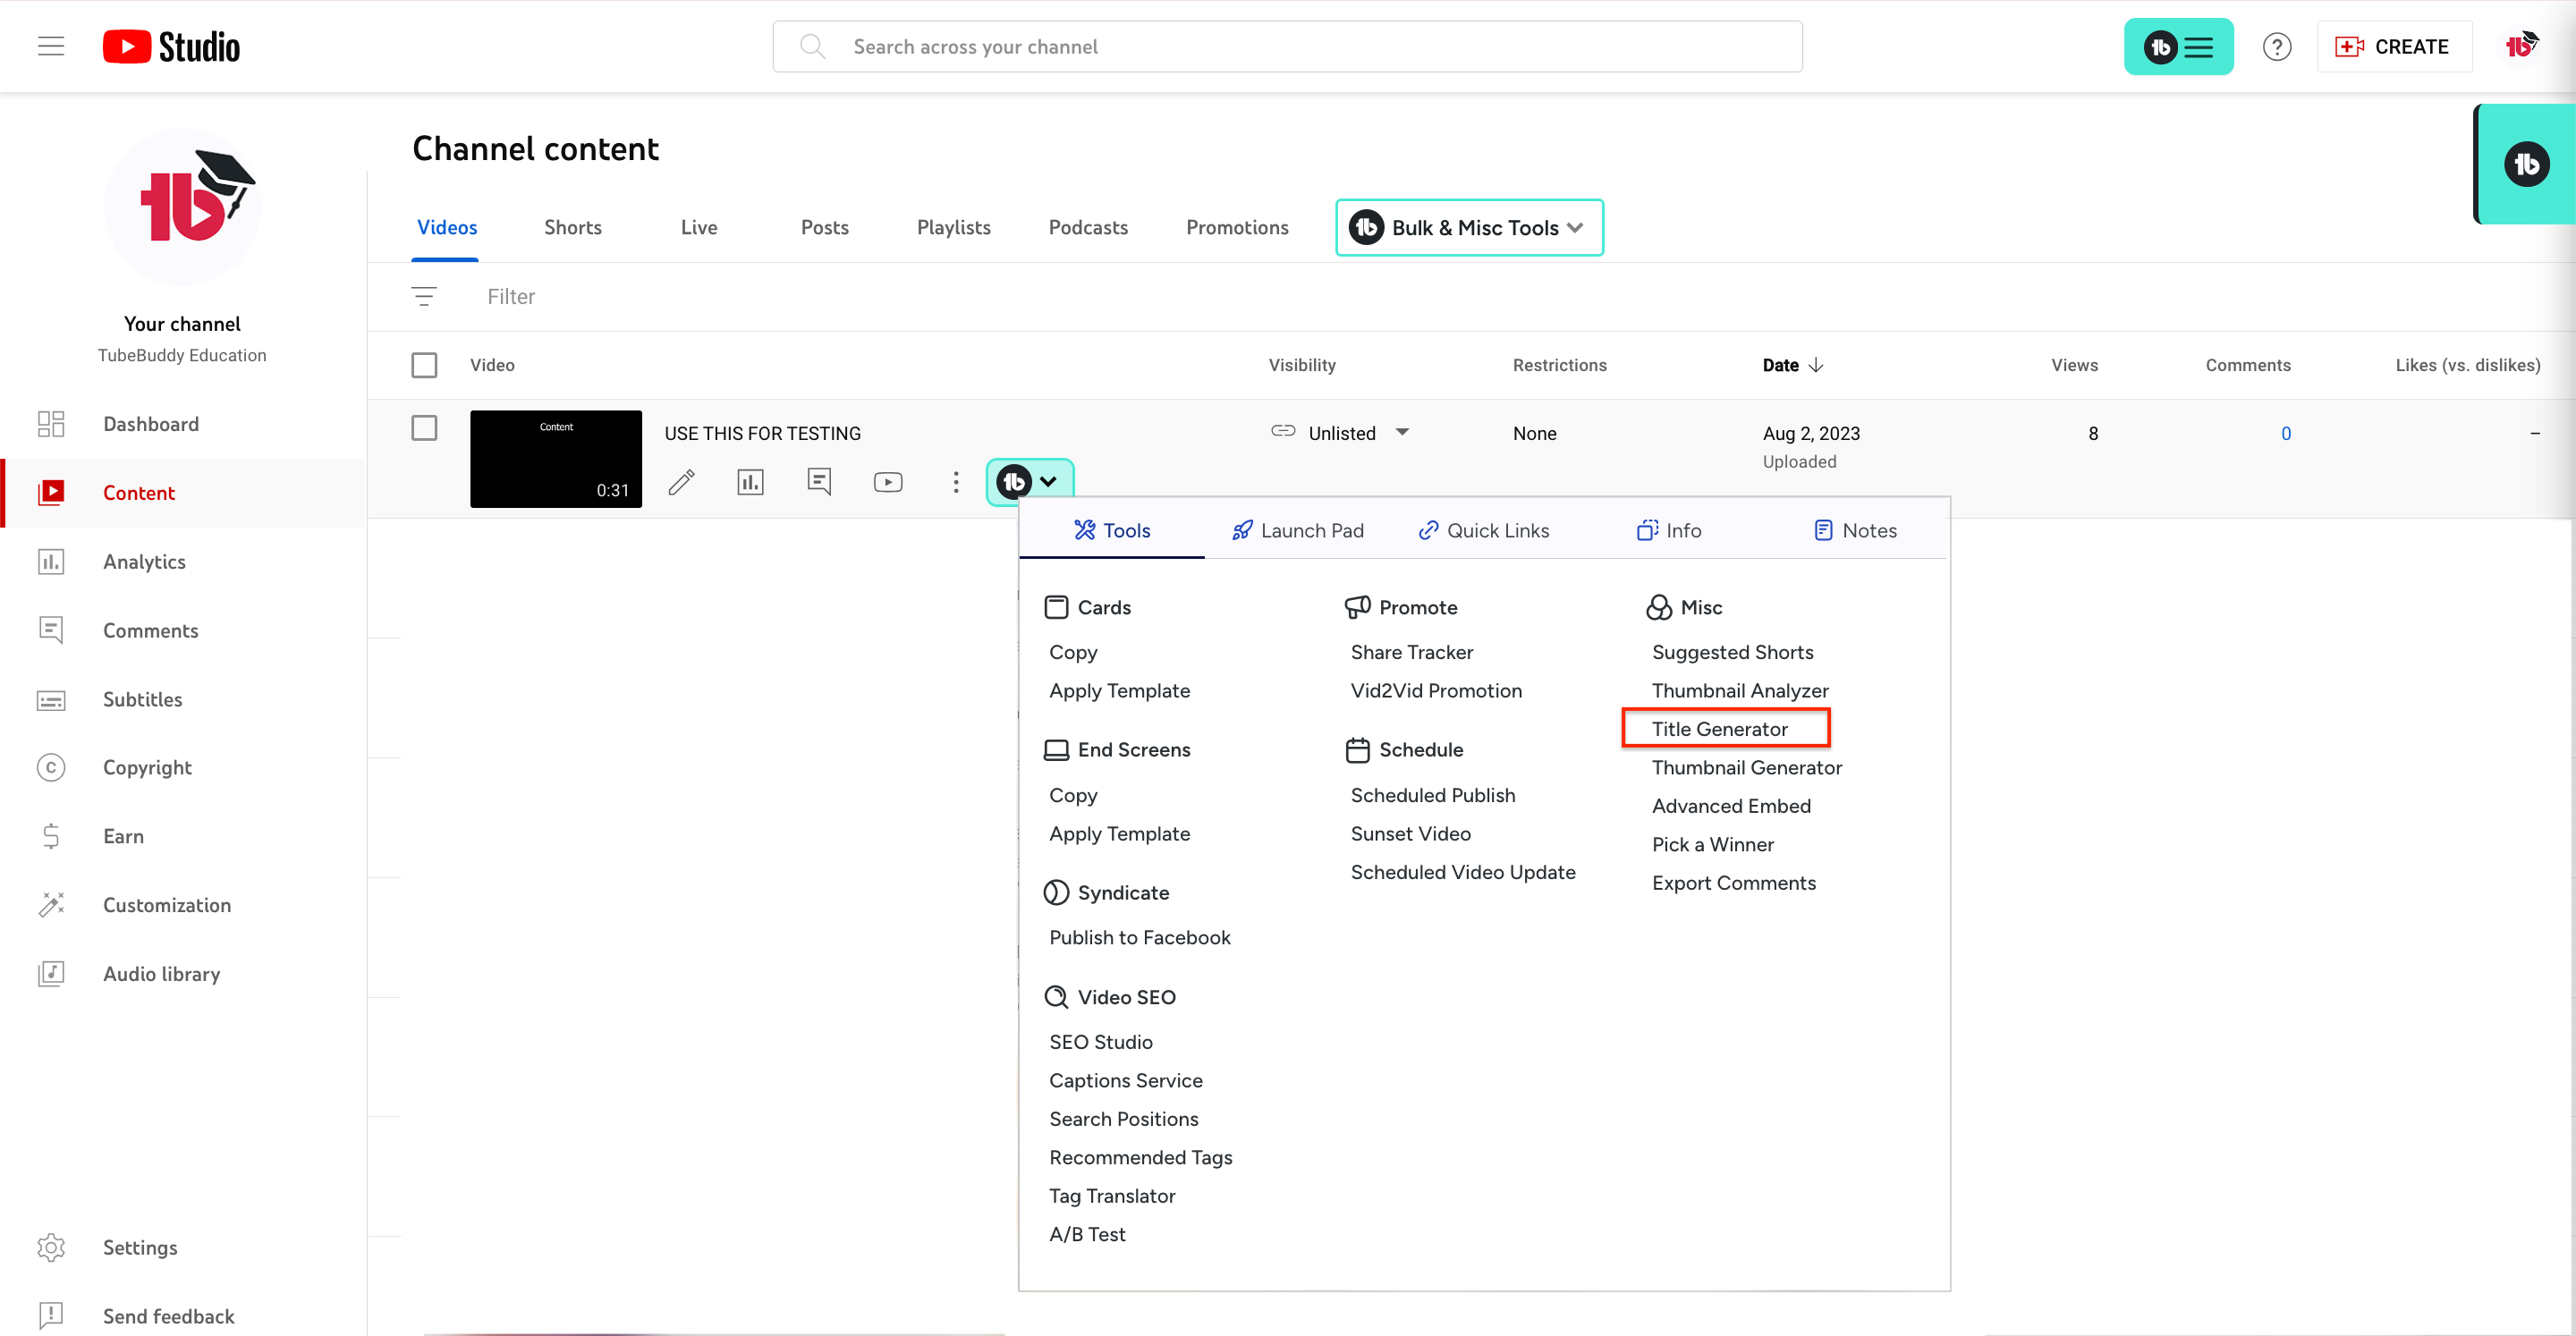Image resolution: width=2576 pixels, height=1336 pixels.
Task: Click Publish to Facebook
Action: tap(1139, 939)
